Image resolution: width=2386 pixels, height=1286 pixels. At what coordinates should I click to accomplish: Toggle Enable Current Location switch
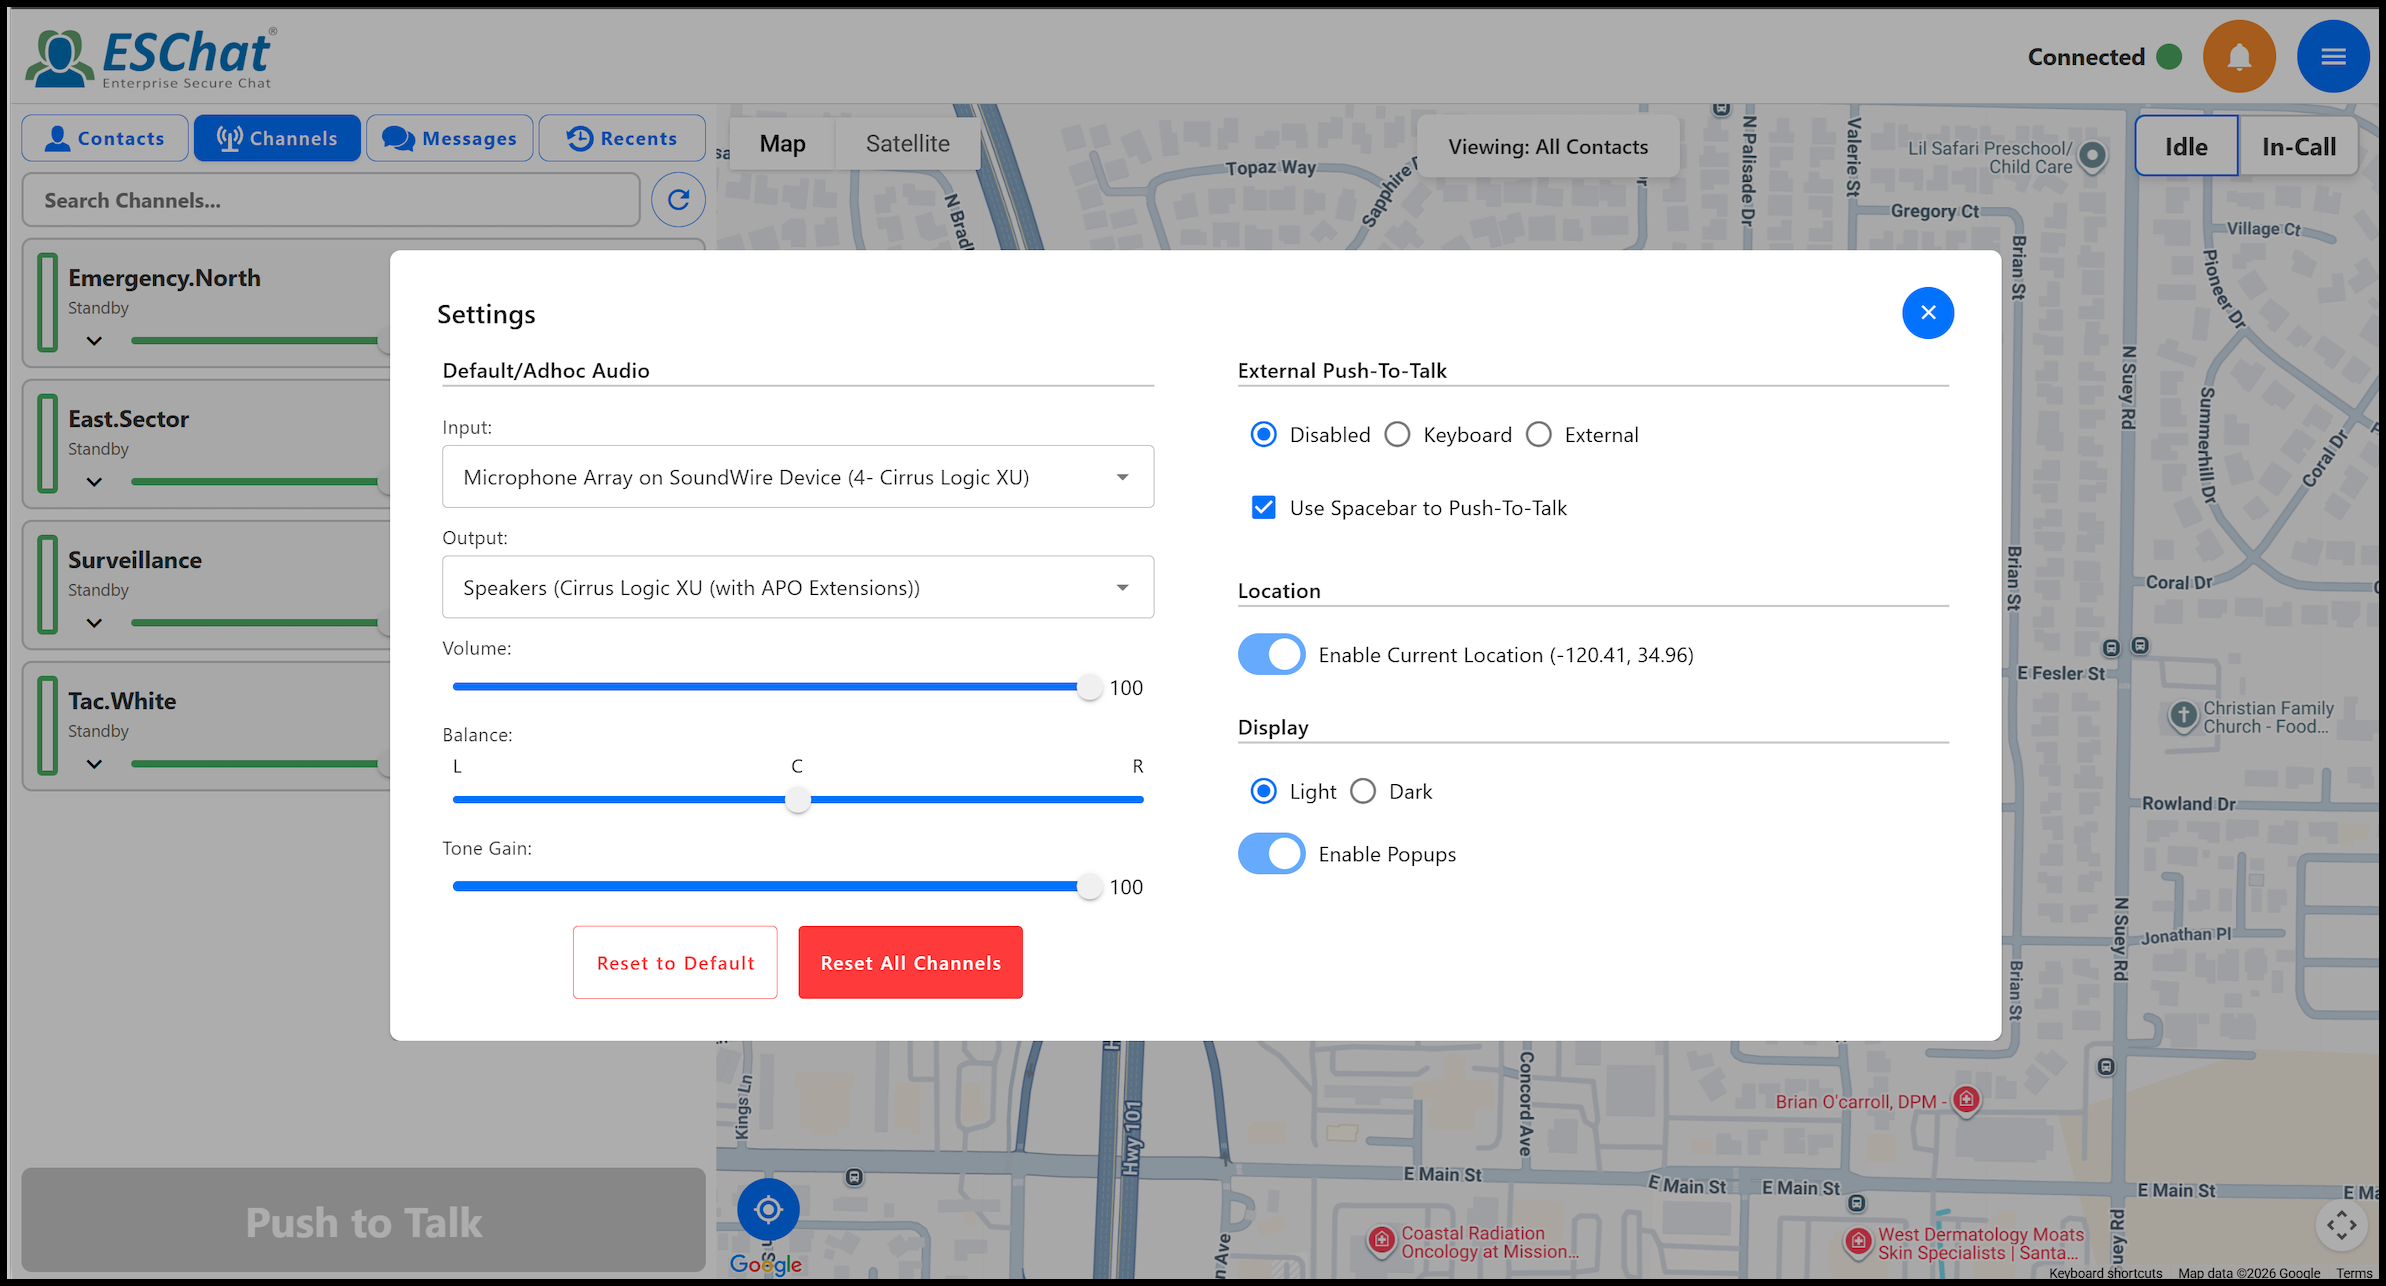point(1271,655)
